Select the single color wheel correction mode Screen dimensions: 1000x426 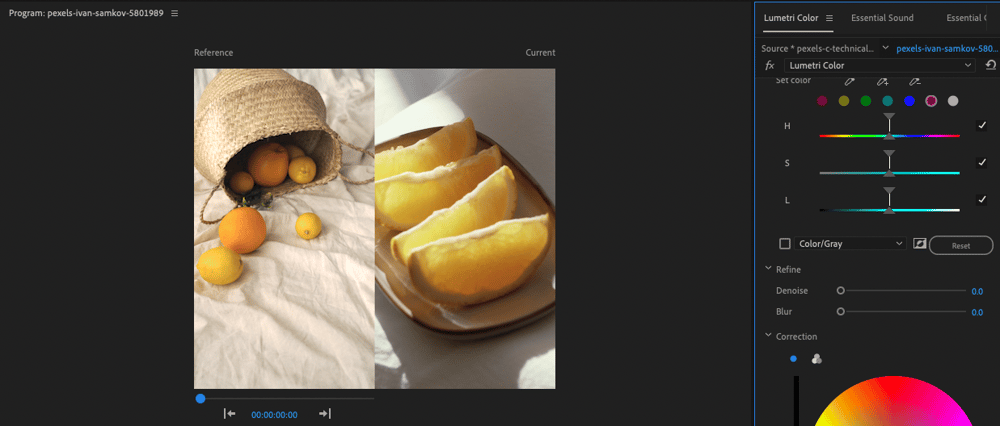click(793, 359)
